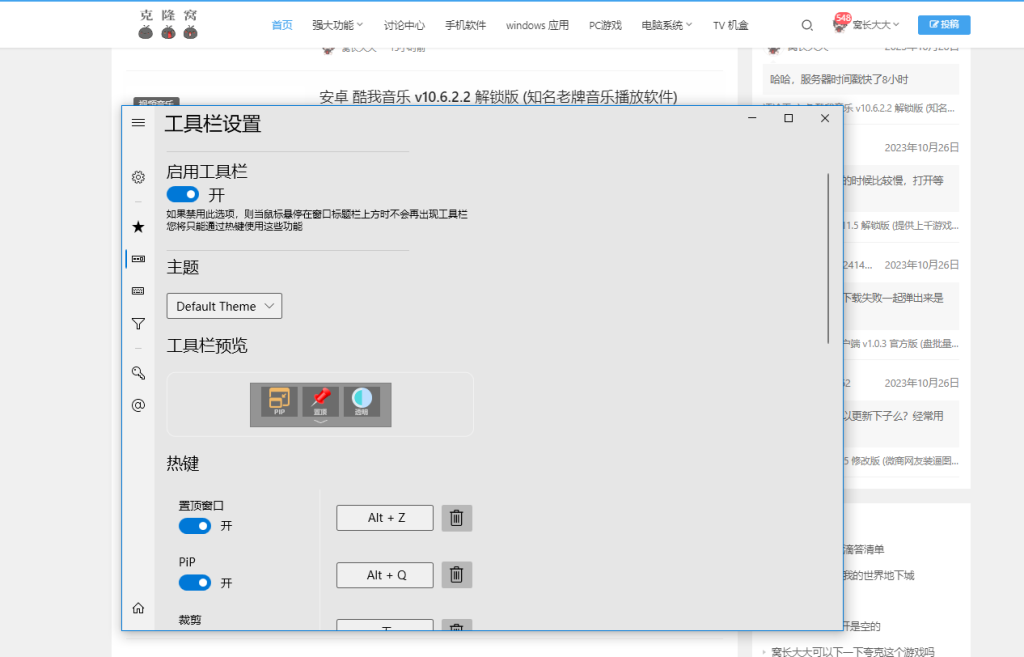Screen dimensions: 1024x657
Task: Open 手机软件 on website navigation
Action: [x=466, y=25]
